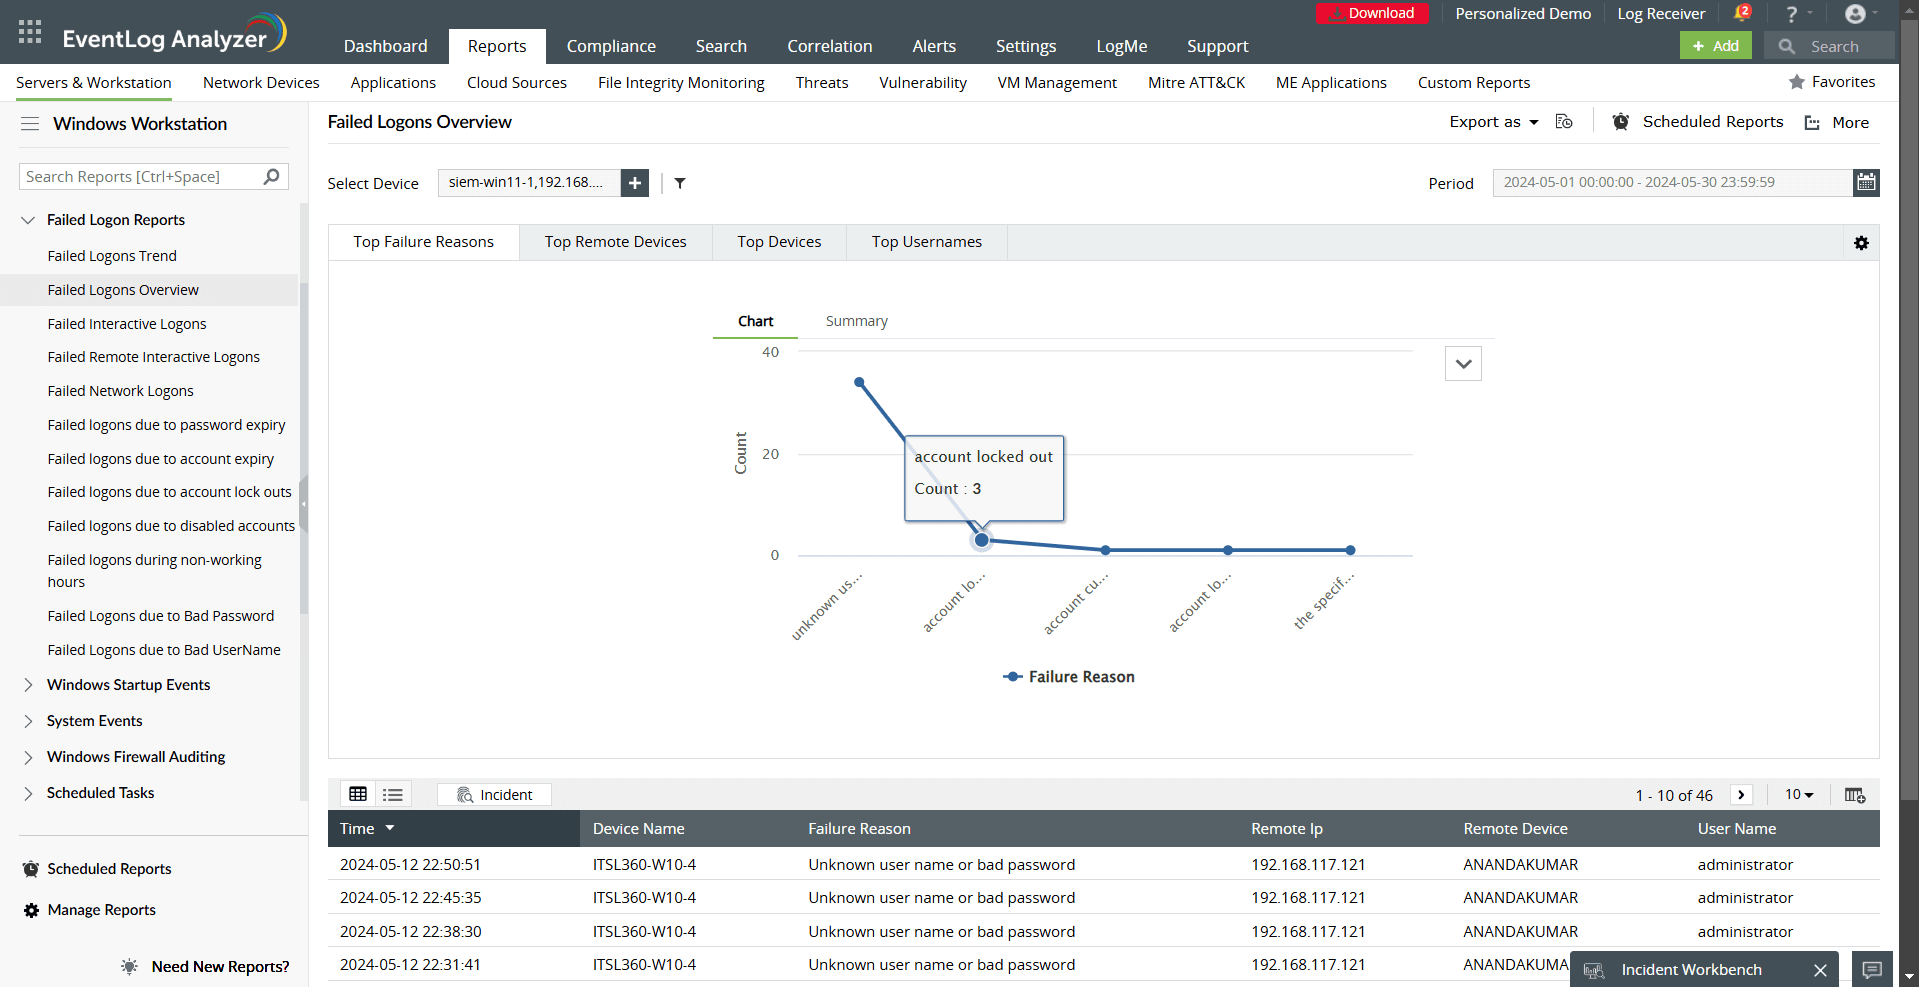Select the grid view icon above the table
Viewport: 1919px width, 987px height.
pyautogui.click(x=357, y=793)
